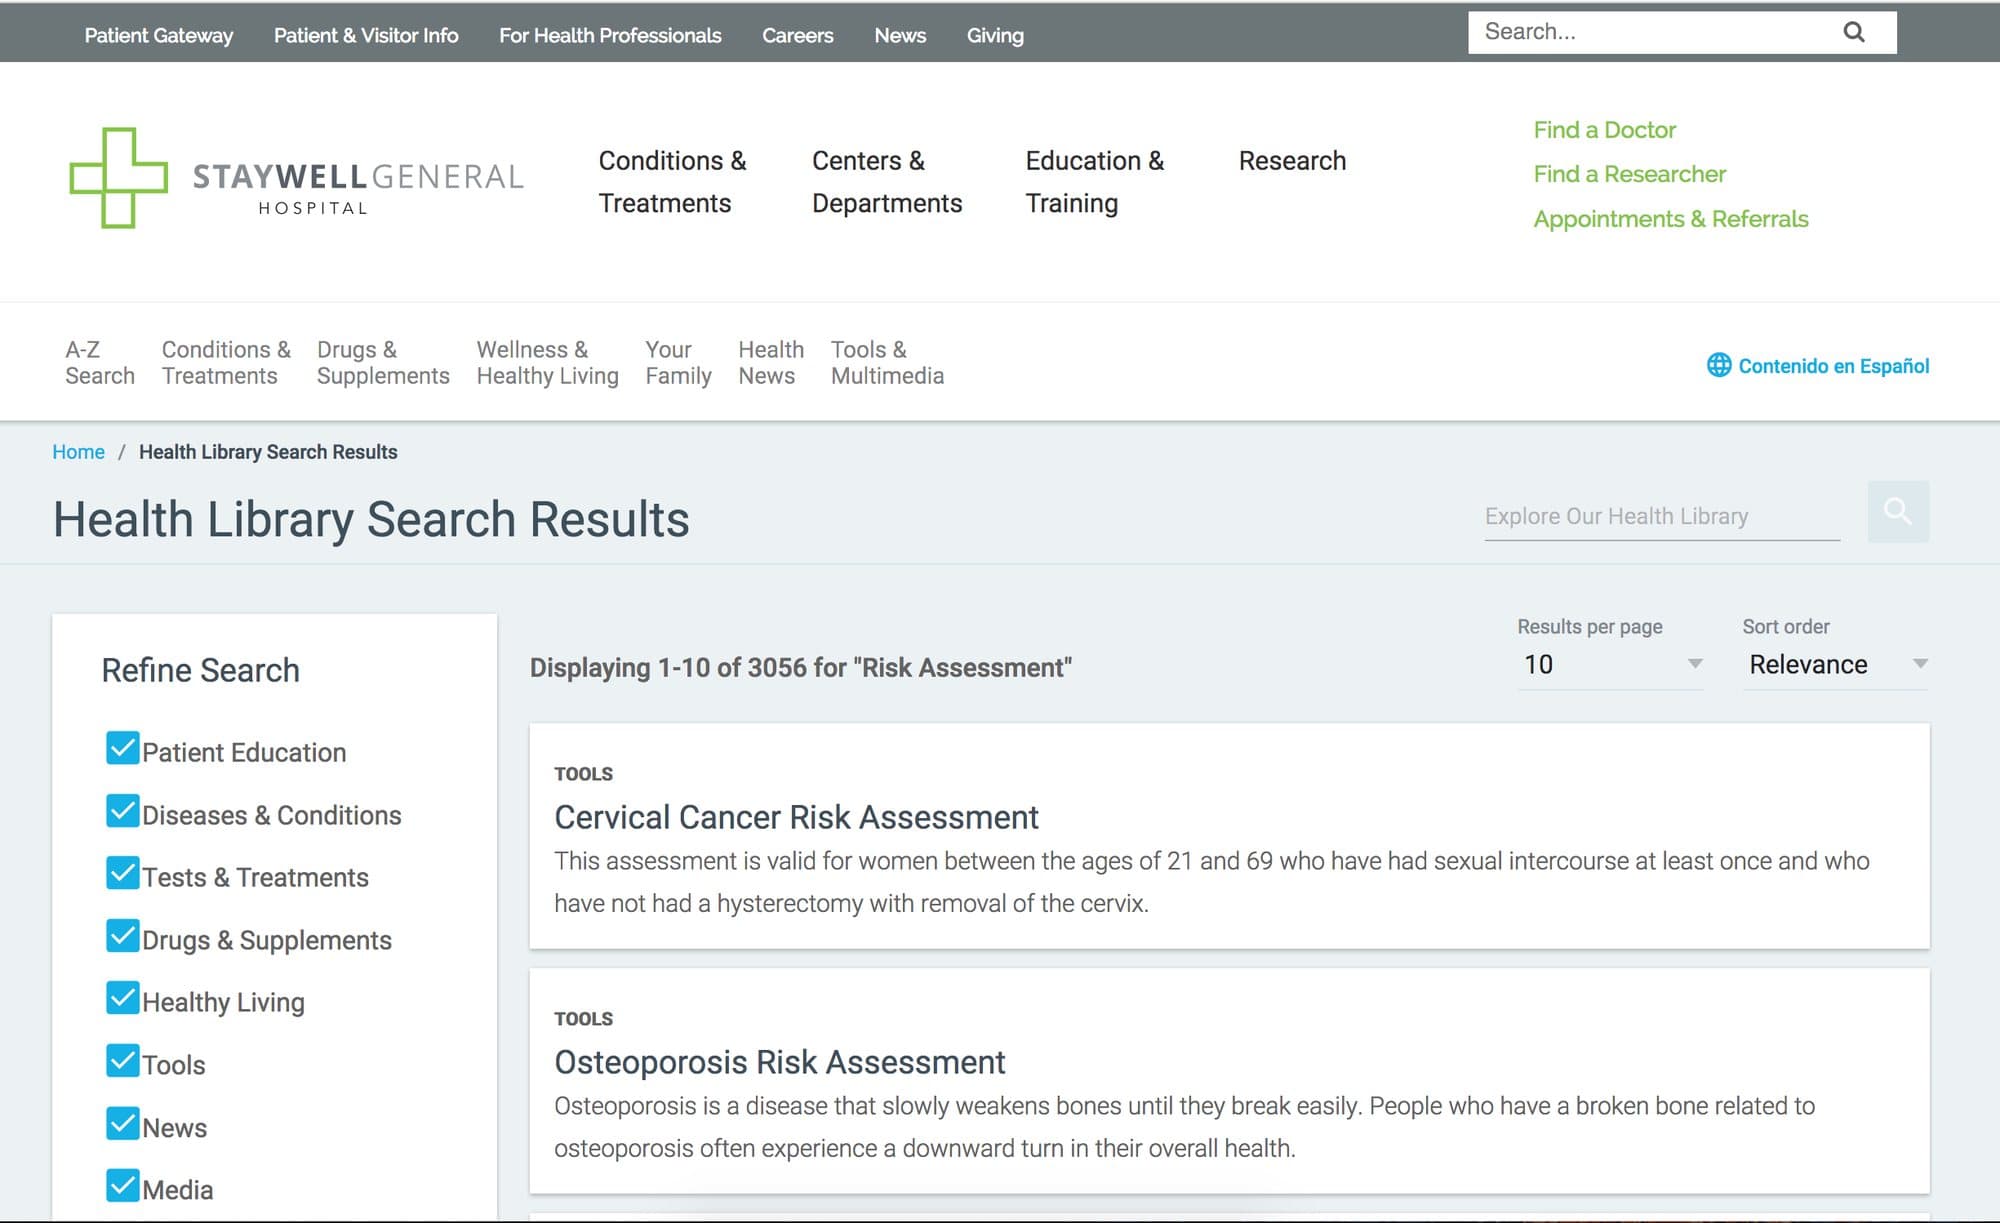Toggle the Drugs & Supplements checkbox

122,936
